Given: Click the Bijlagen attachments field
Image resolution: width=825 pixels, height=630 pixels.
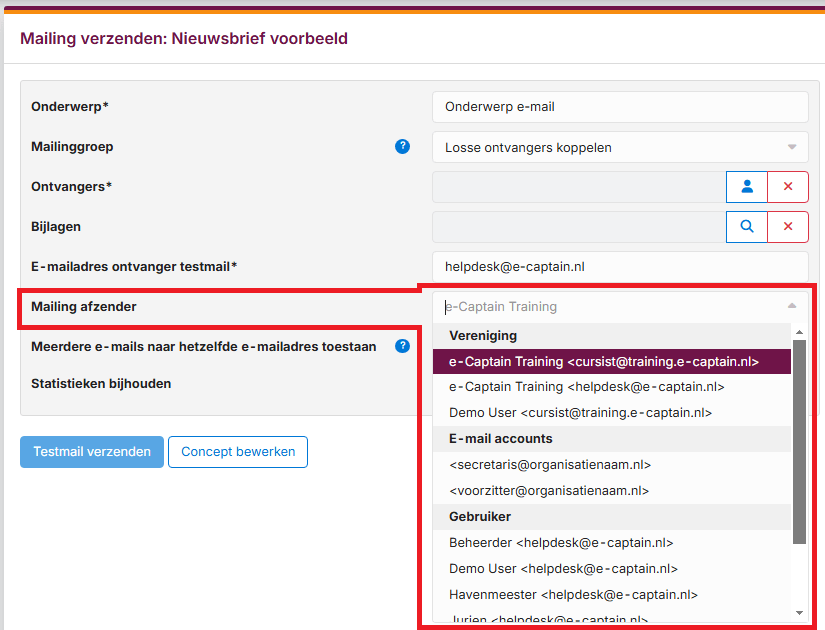Looking at the screenshot, I should 579,227.
